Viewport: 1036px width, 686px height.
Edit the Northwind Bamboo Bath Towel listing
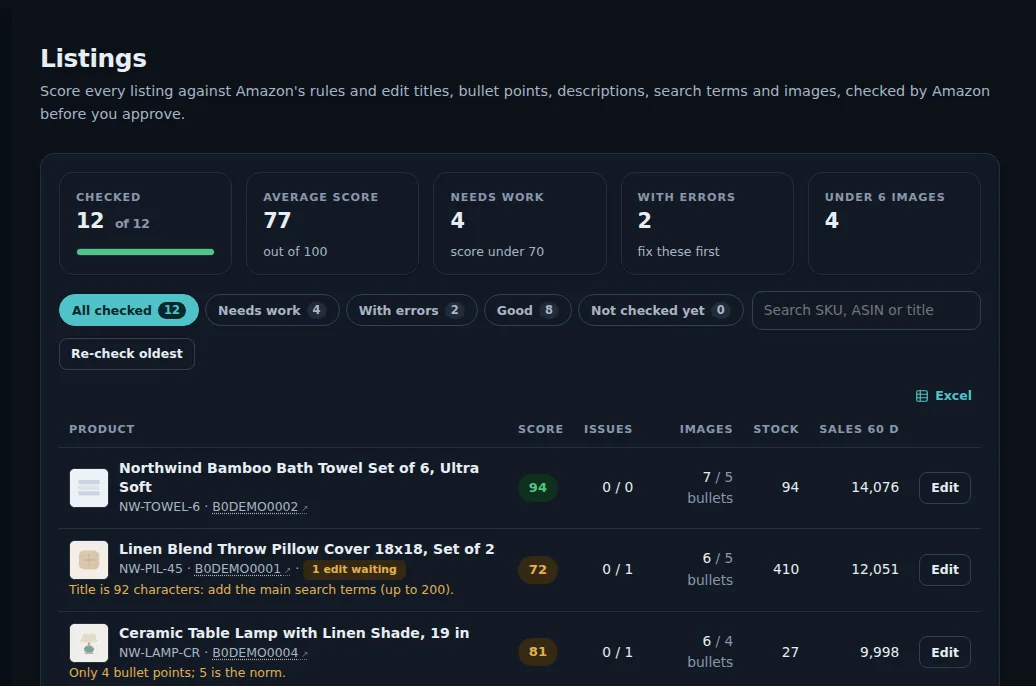[x=945, y=488]
